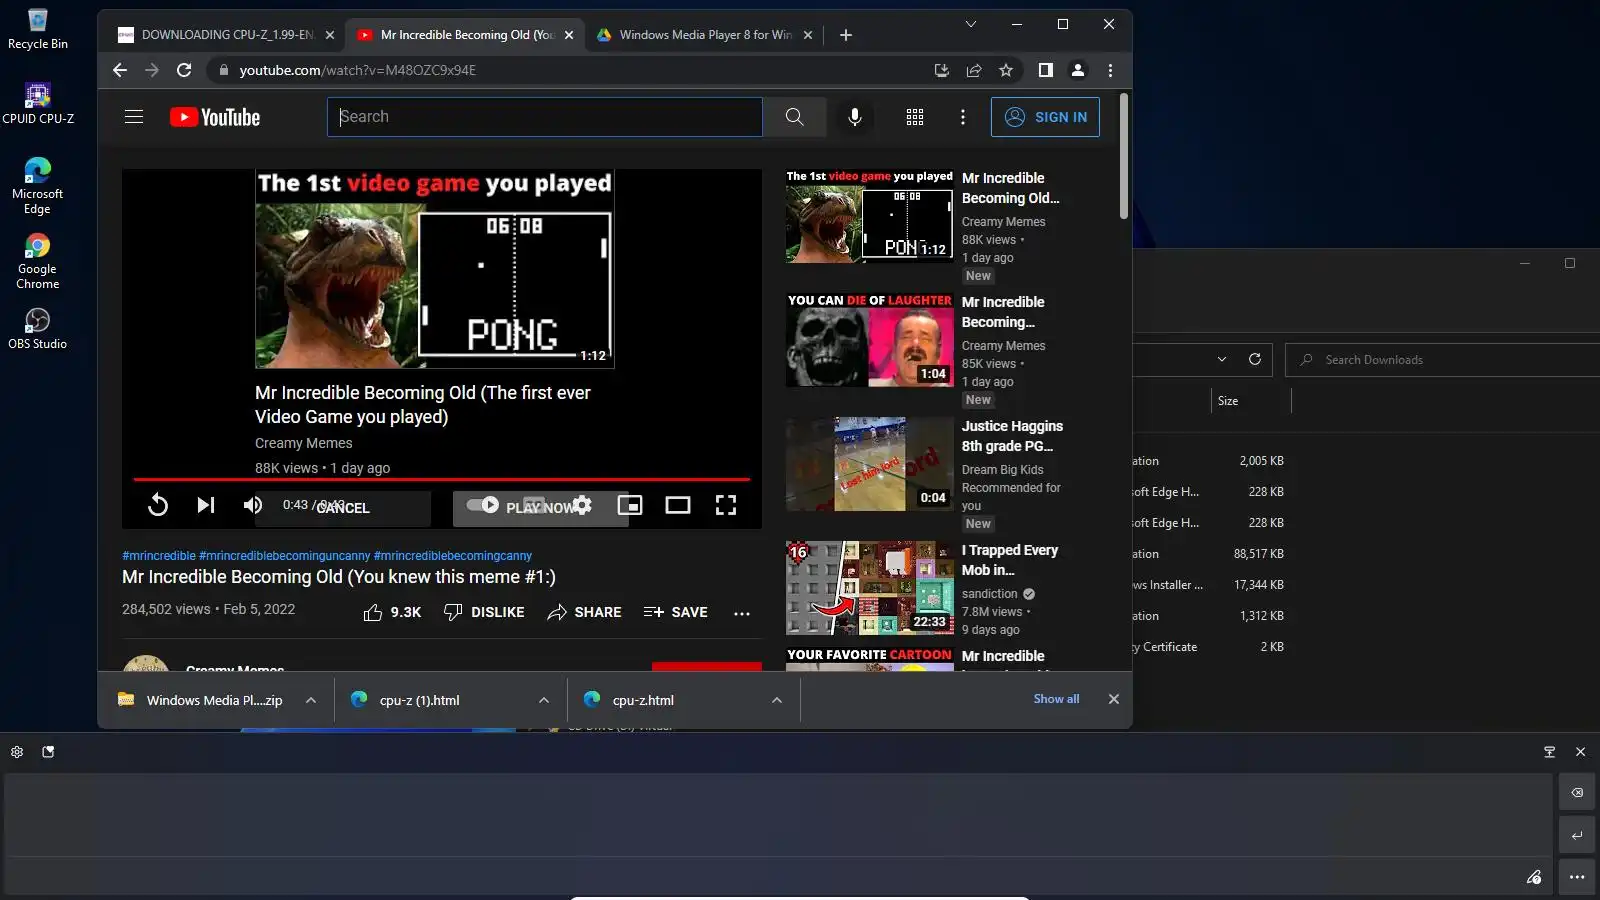The height and width of the screenshot is (900, 1600).
Task: Switch the player to miniplayer
Action: [630, 505]
